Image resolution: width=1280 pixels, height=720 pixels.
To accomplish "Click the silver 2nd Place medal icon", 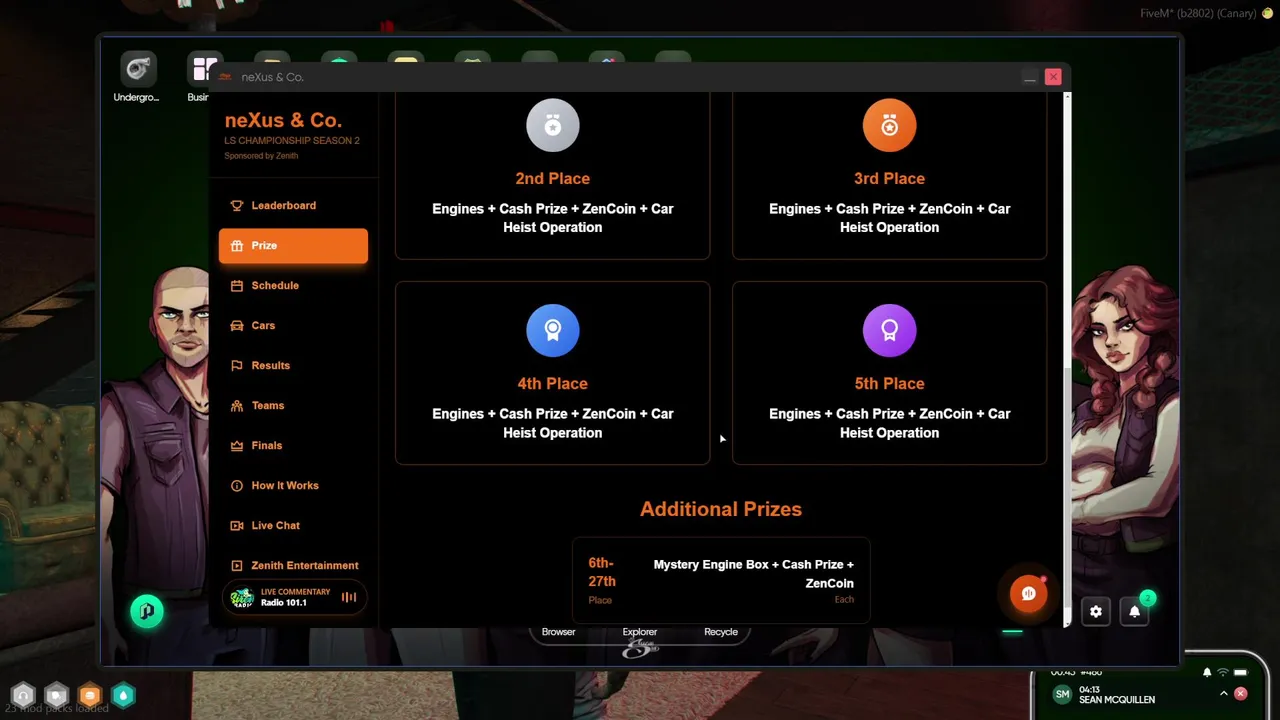I will [x=553, y=125].
